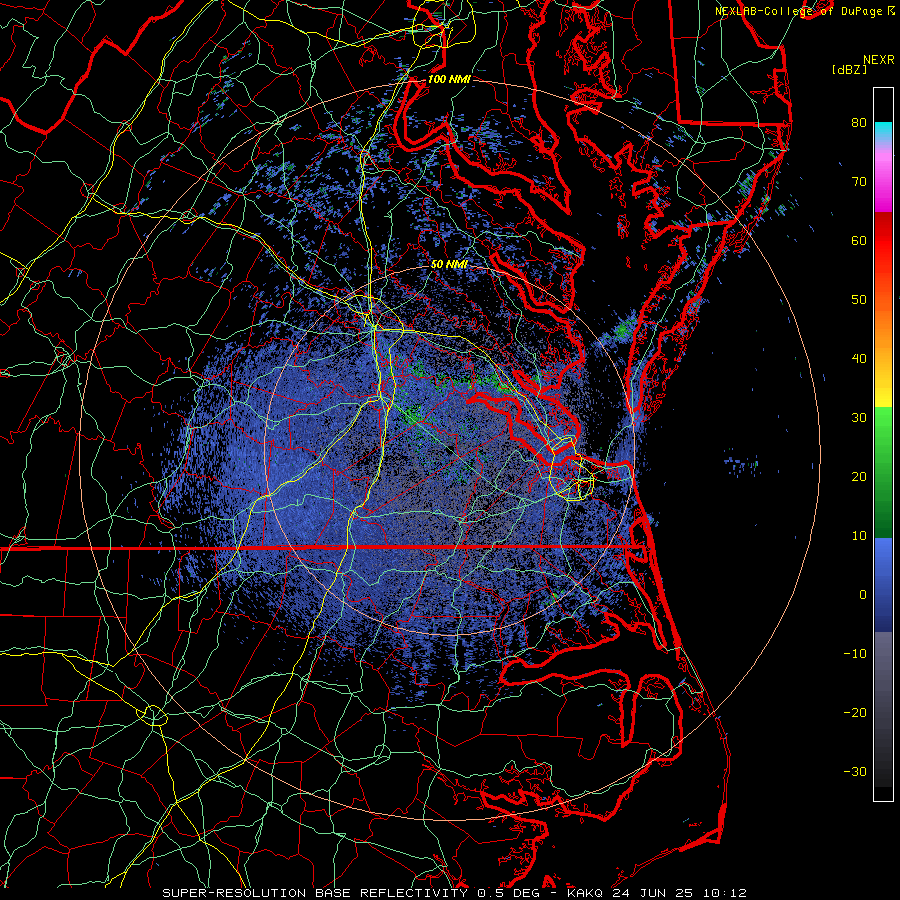The image size is (900, 900).
Task: Click the 10 value on the dBZ scale
Action: (859, 536)
